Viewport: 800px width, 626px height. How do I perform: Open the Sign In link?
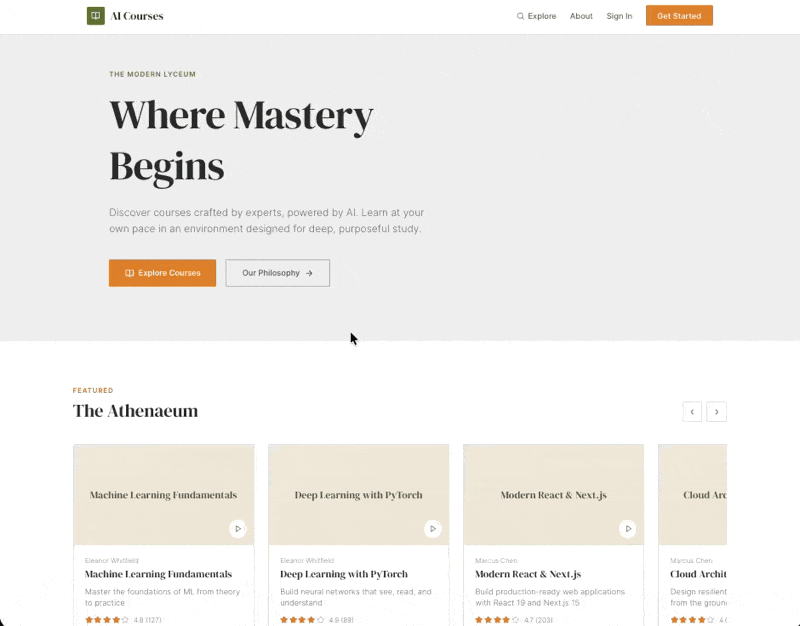click(x=619, y=16)
